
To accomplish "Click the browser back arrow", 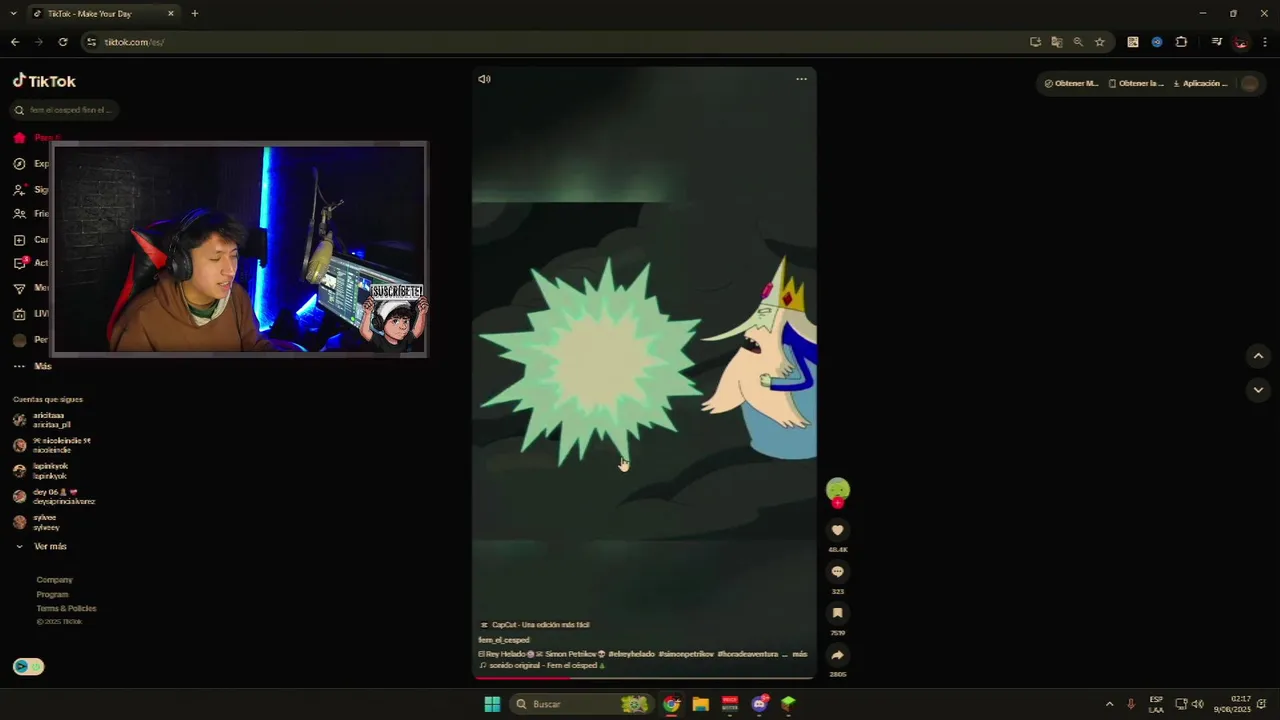I will click(x=14, y=42).
